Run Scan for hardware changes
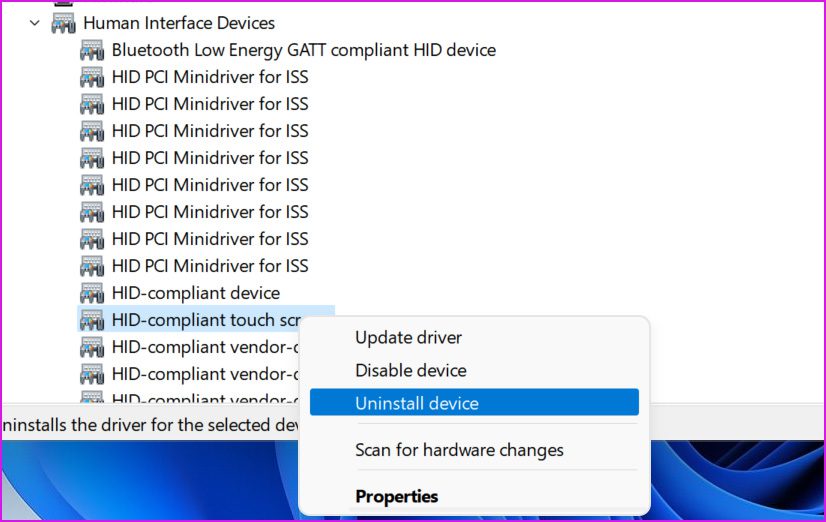Viewport: 826px width, 522px height. click(x=459, y=450)
